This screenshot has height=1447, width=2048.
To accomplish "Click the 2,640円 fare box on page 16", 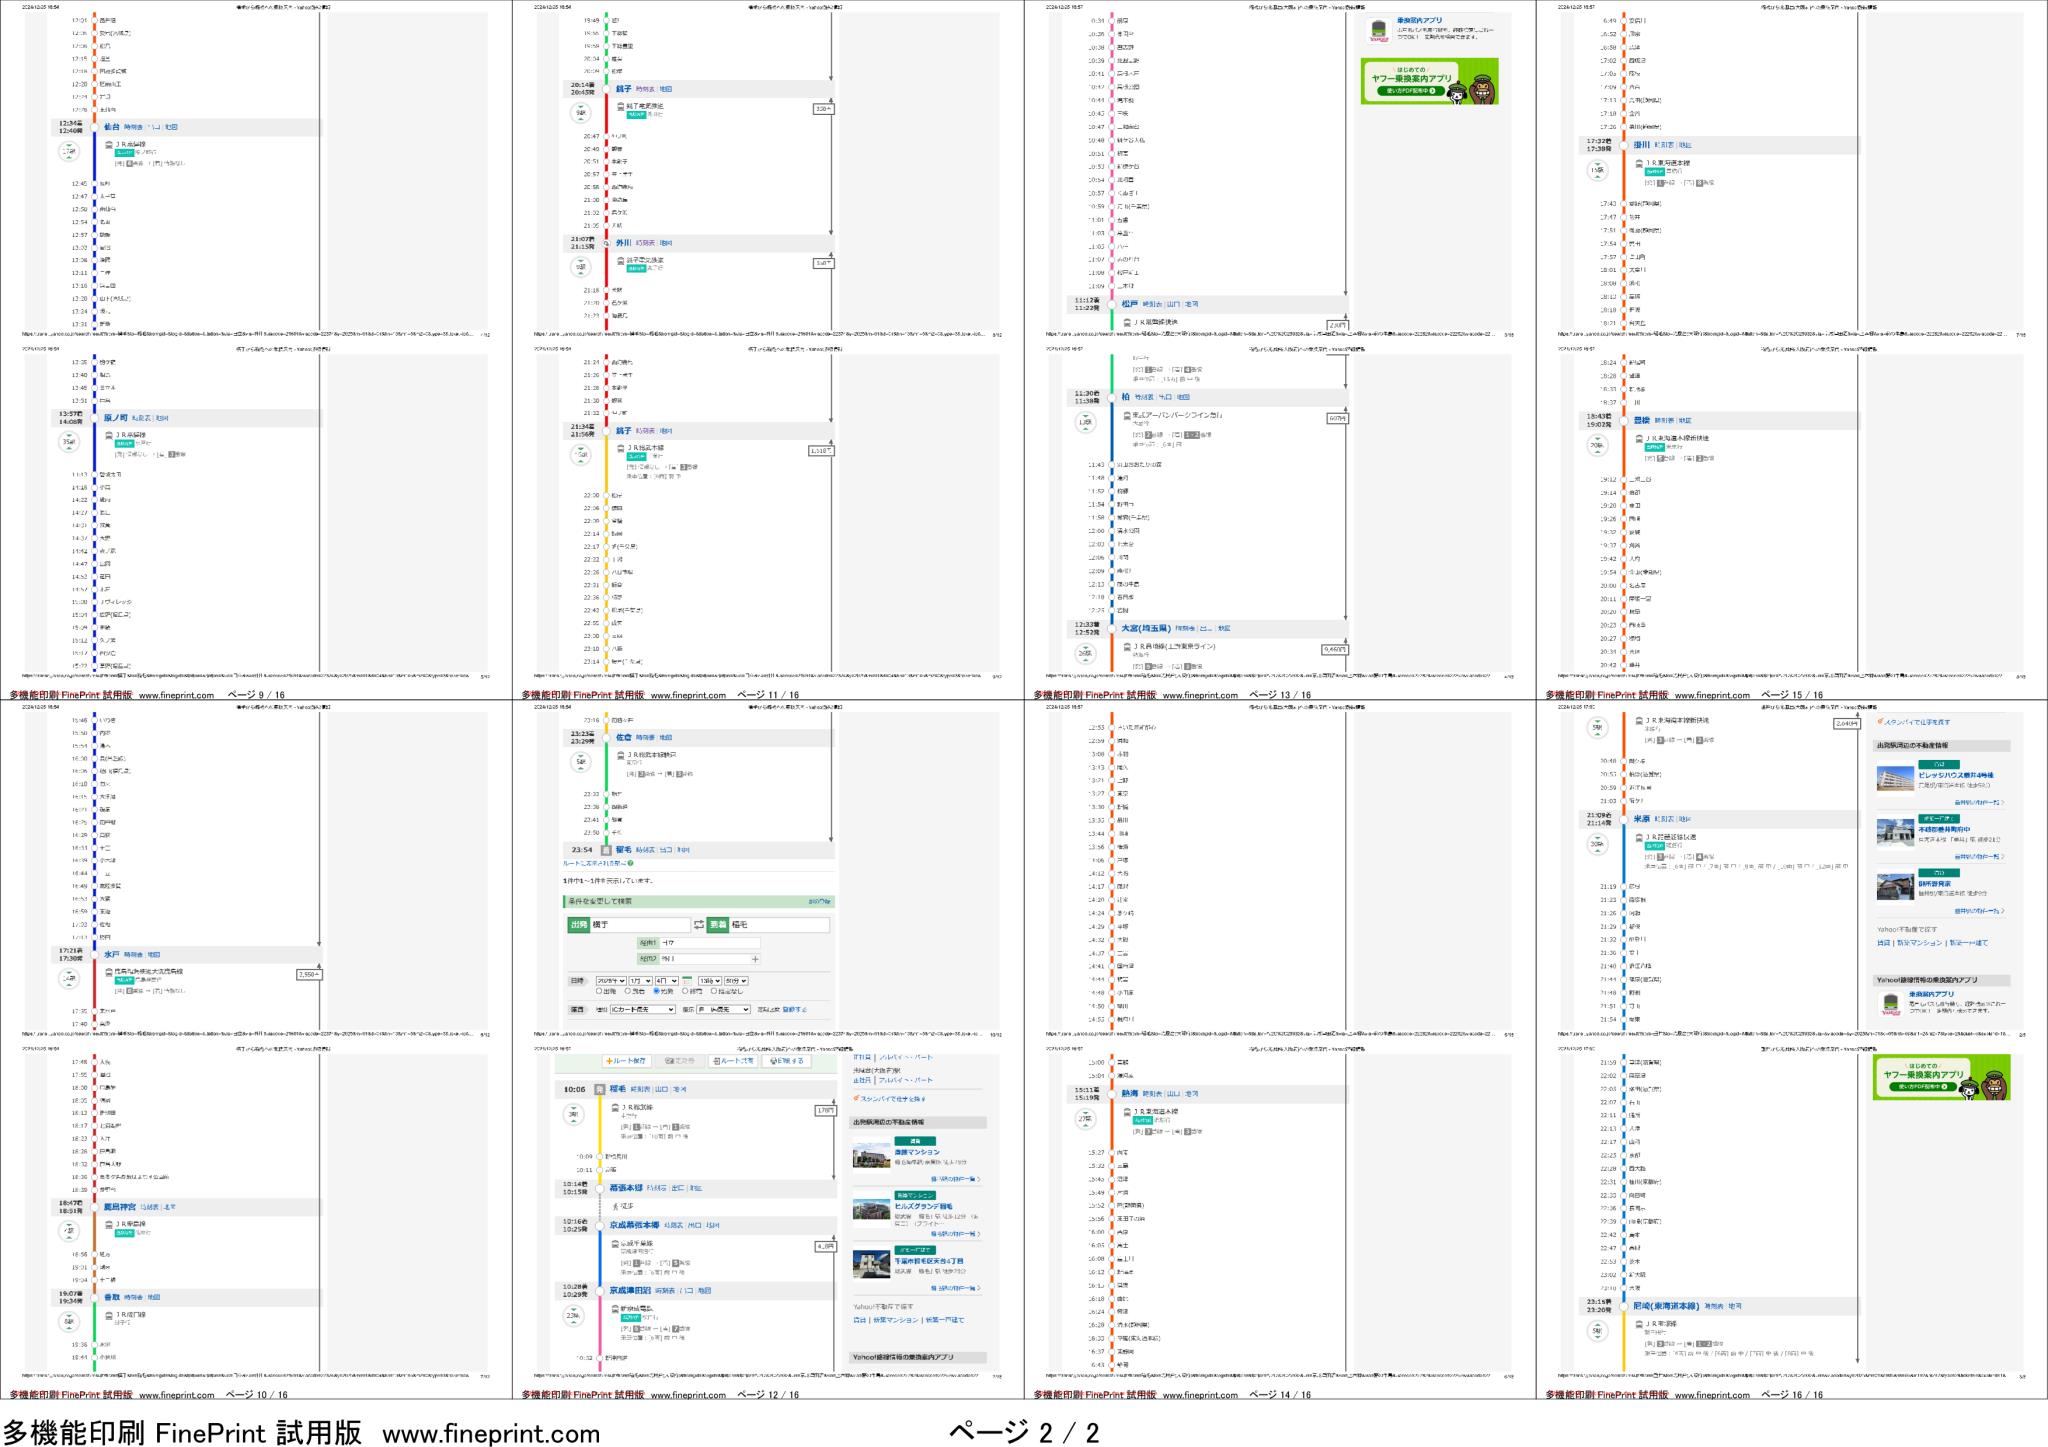I will point(1847,723).
